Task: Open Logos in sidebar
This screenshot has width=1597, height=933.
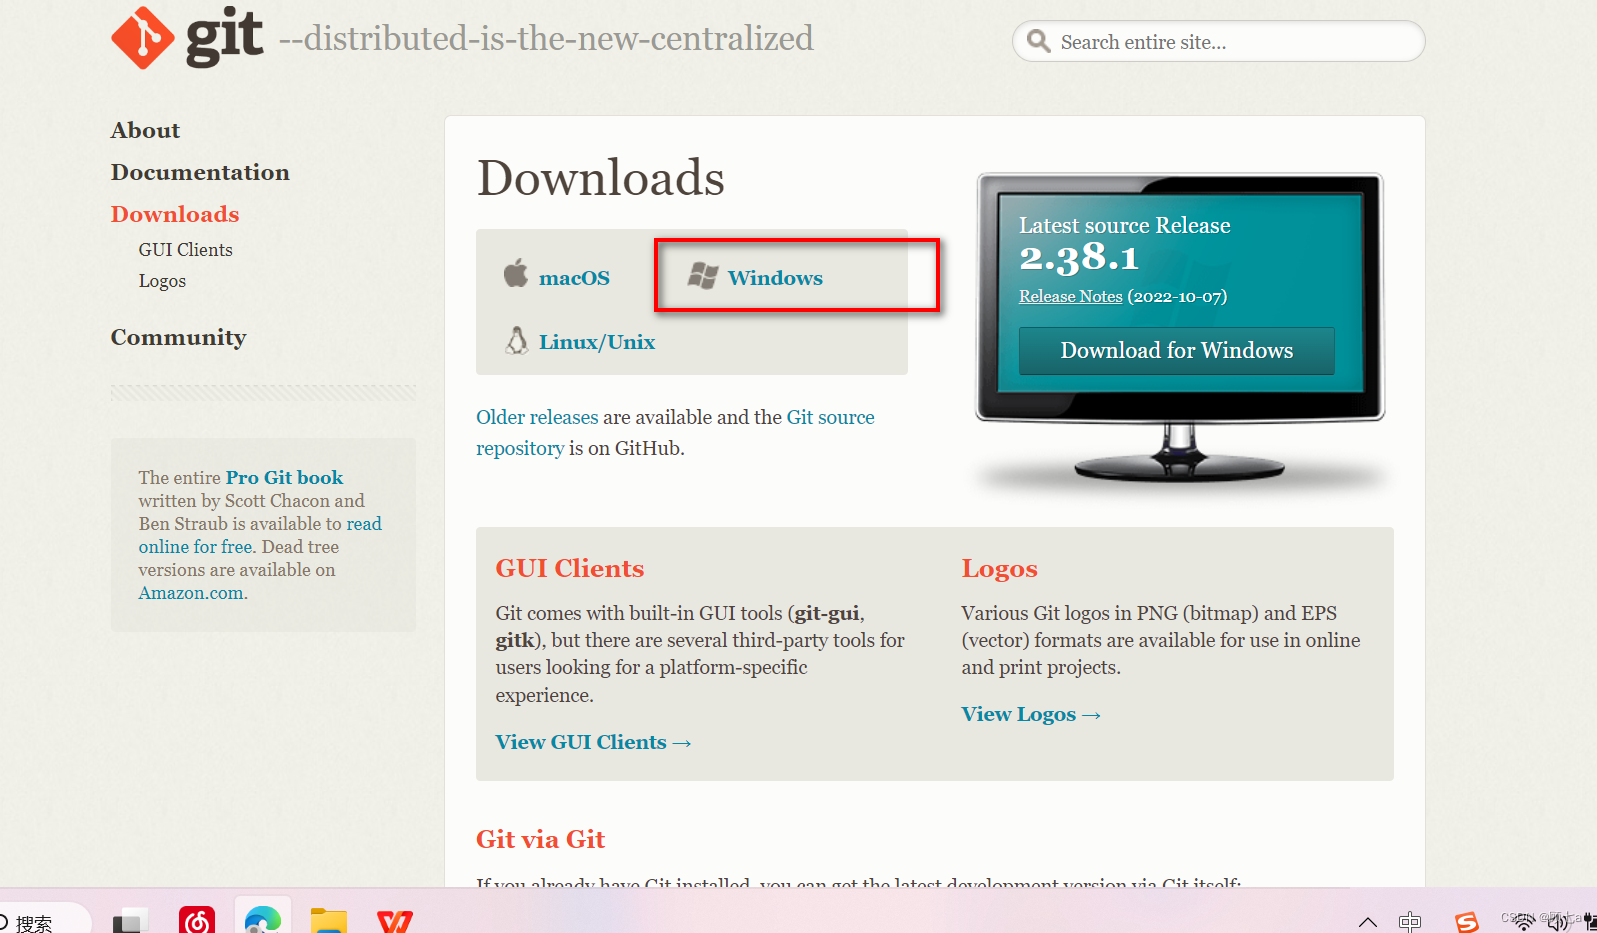Action: pyautogui.click(x=162, y=281)
